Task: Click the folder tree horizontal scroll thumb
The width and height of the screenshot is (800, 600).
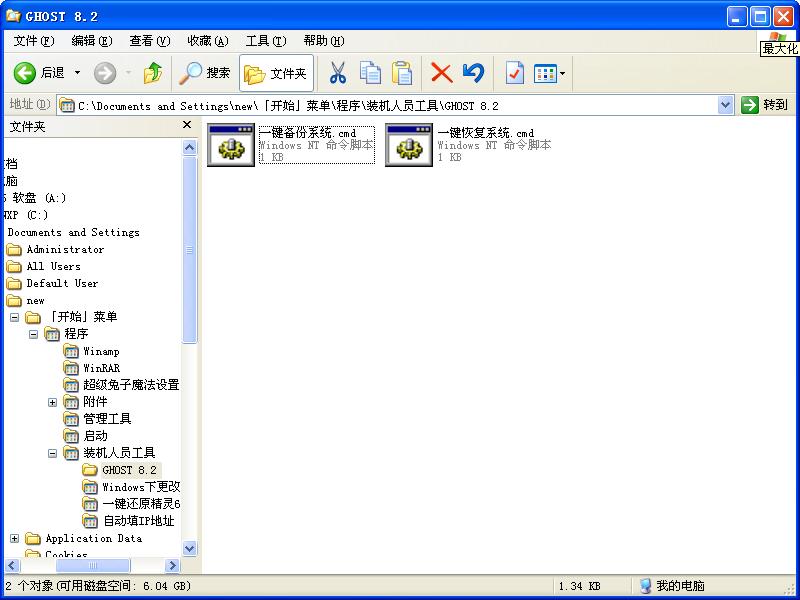Action: pyautogui.click(x=92, y=565)
